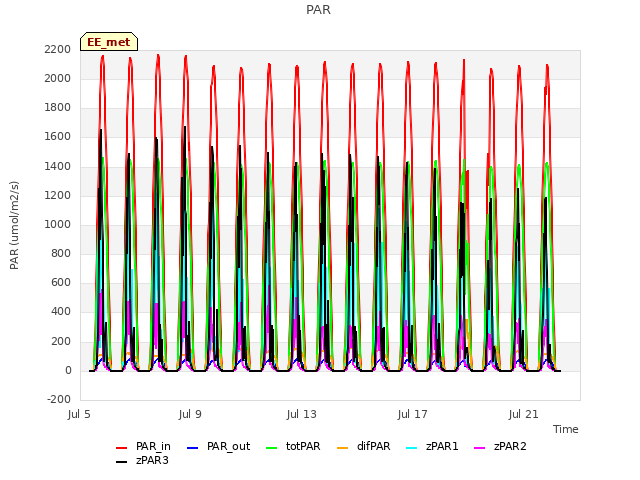The height and width of the screenshot is (480, 640).
Task: Click the 600 y-axis tick label
Action: [61, 283]
